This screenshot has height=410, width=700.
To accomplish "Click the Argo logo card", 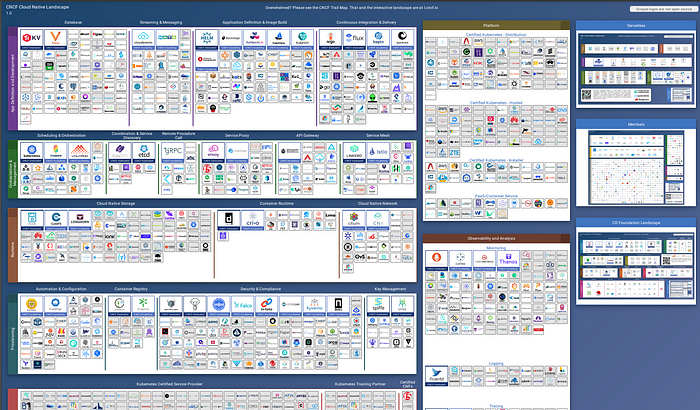I will [x=330, y=39].
